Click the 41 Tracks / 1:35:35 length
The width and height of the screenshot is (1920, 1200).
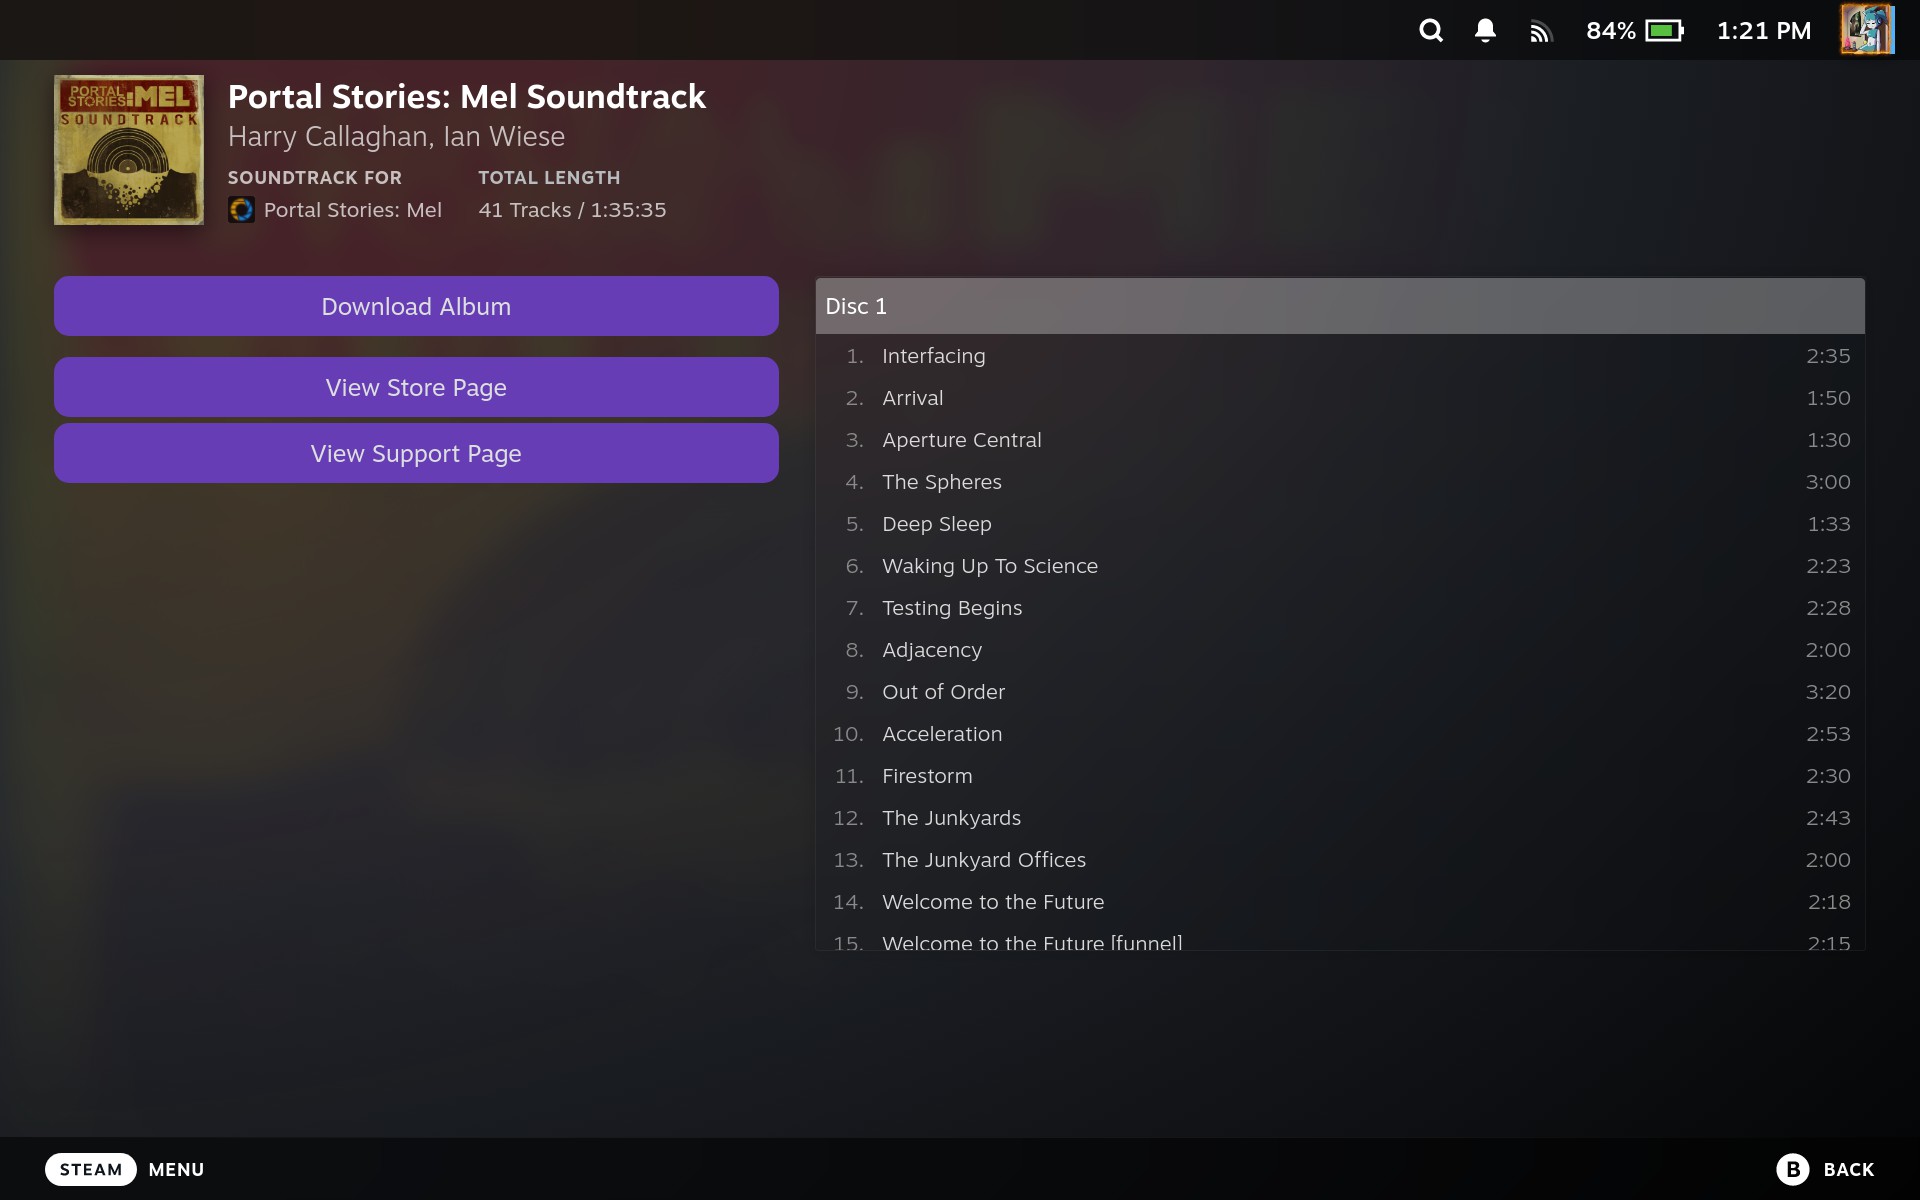[x=572, y=210]
